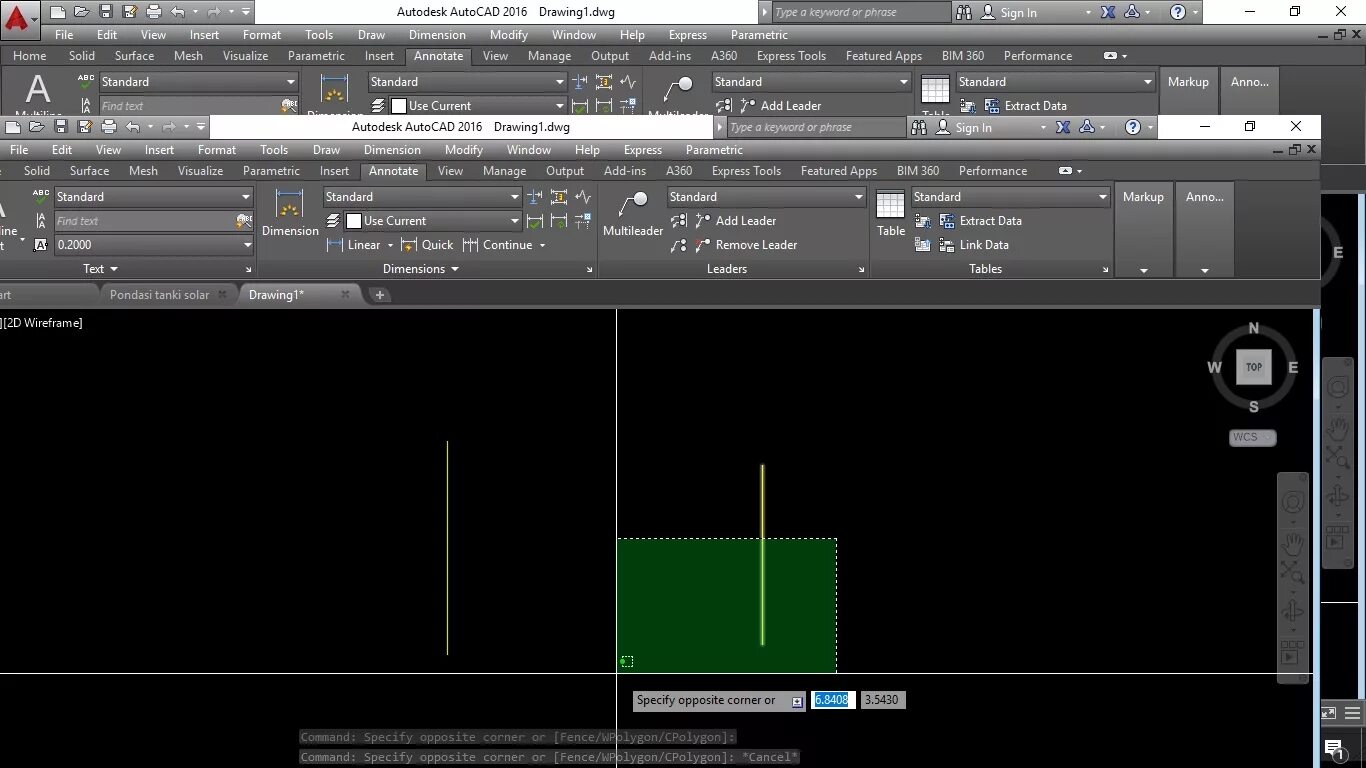Click Extract Data in front Tables panel

pyautogui.click(x=980, y=221)
